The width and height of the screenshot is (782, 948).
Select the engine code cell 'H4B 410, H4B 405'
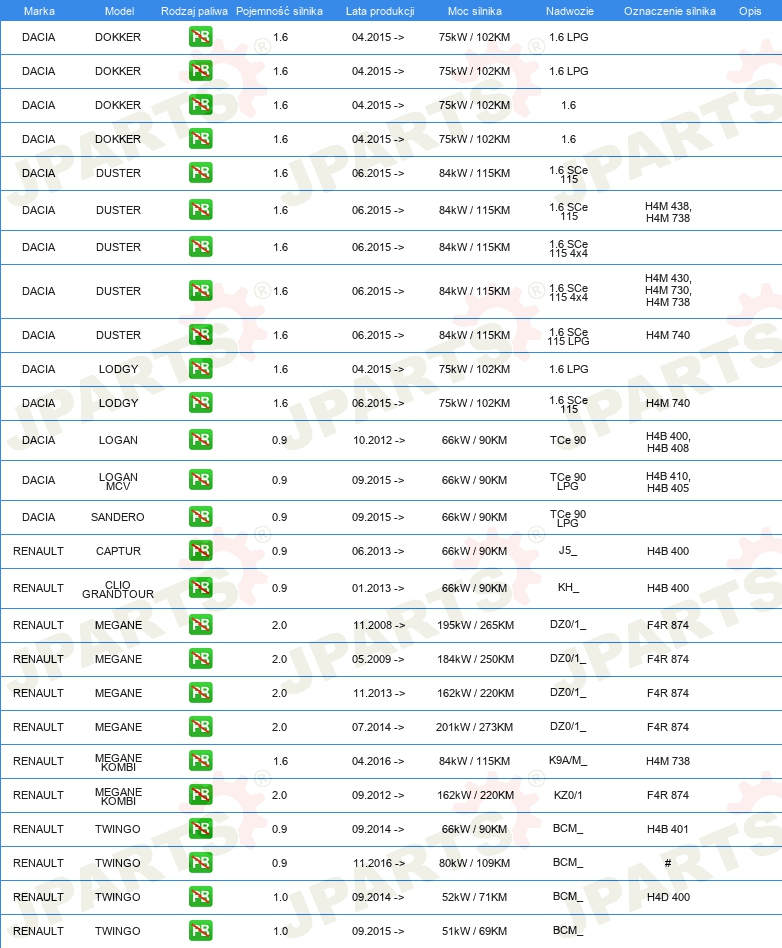pyautogui.click(x=668, y=482)
